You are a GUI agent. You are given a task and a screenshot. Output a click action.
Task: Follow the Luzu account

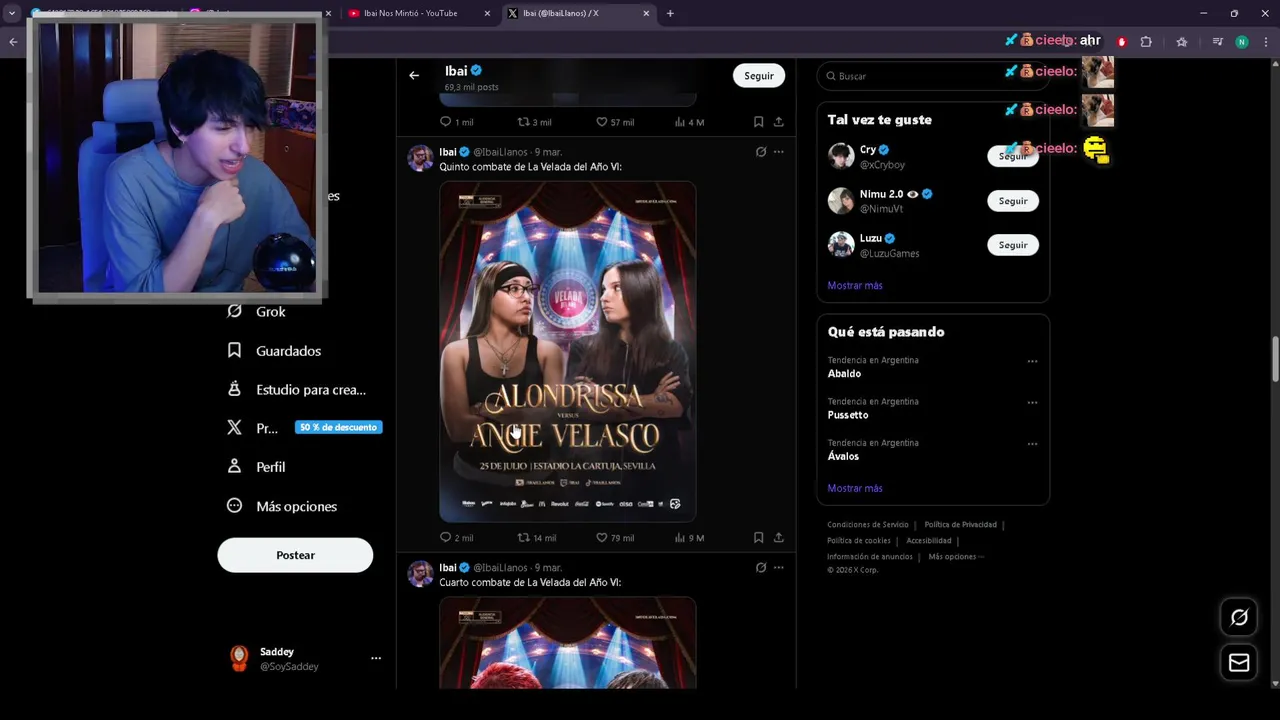pyautogui.click(x=1013, y=245)
